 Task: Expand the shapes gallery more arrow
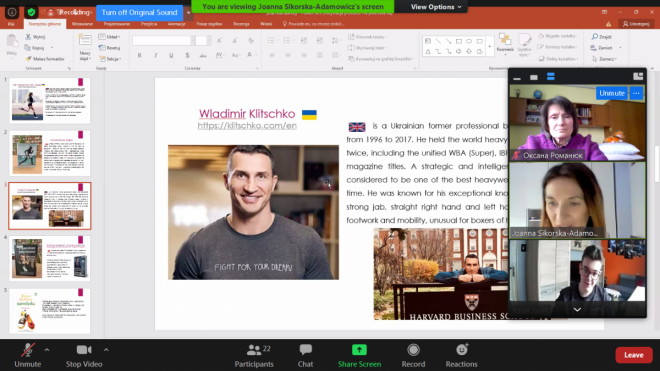pos(490,46)
